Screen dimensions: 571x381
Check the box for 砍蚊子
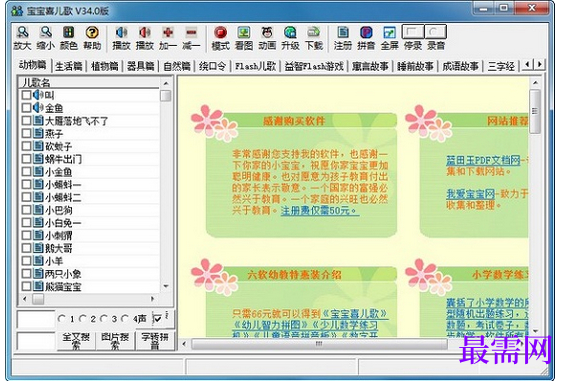tap(26, 146)
